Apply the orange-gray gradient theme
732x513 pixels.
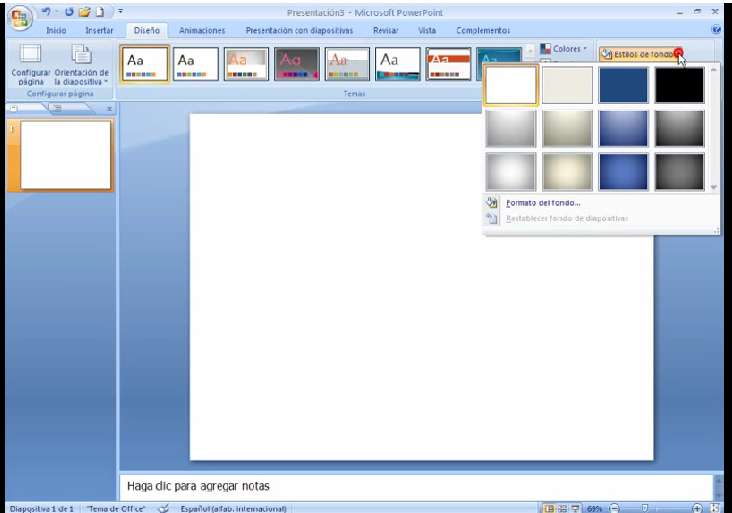pyautogui.click(x=246, y=64)
